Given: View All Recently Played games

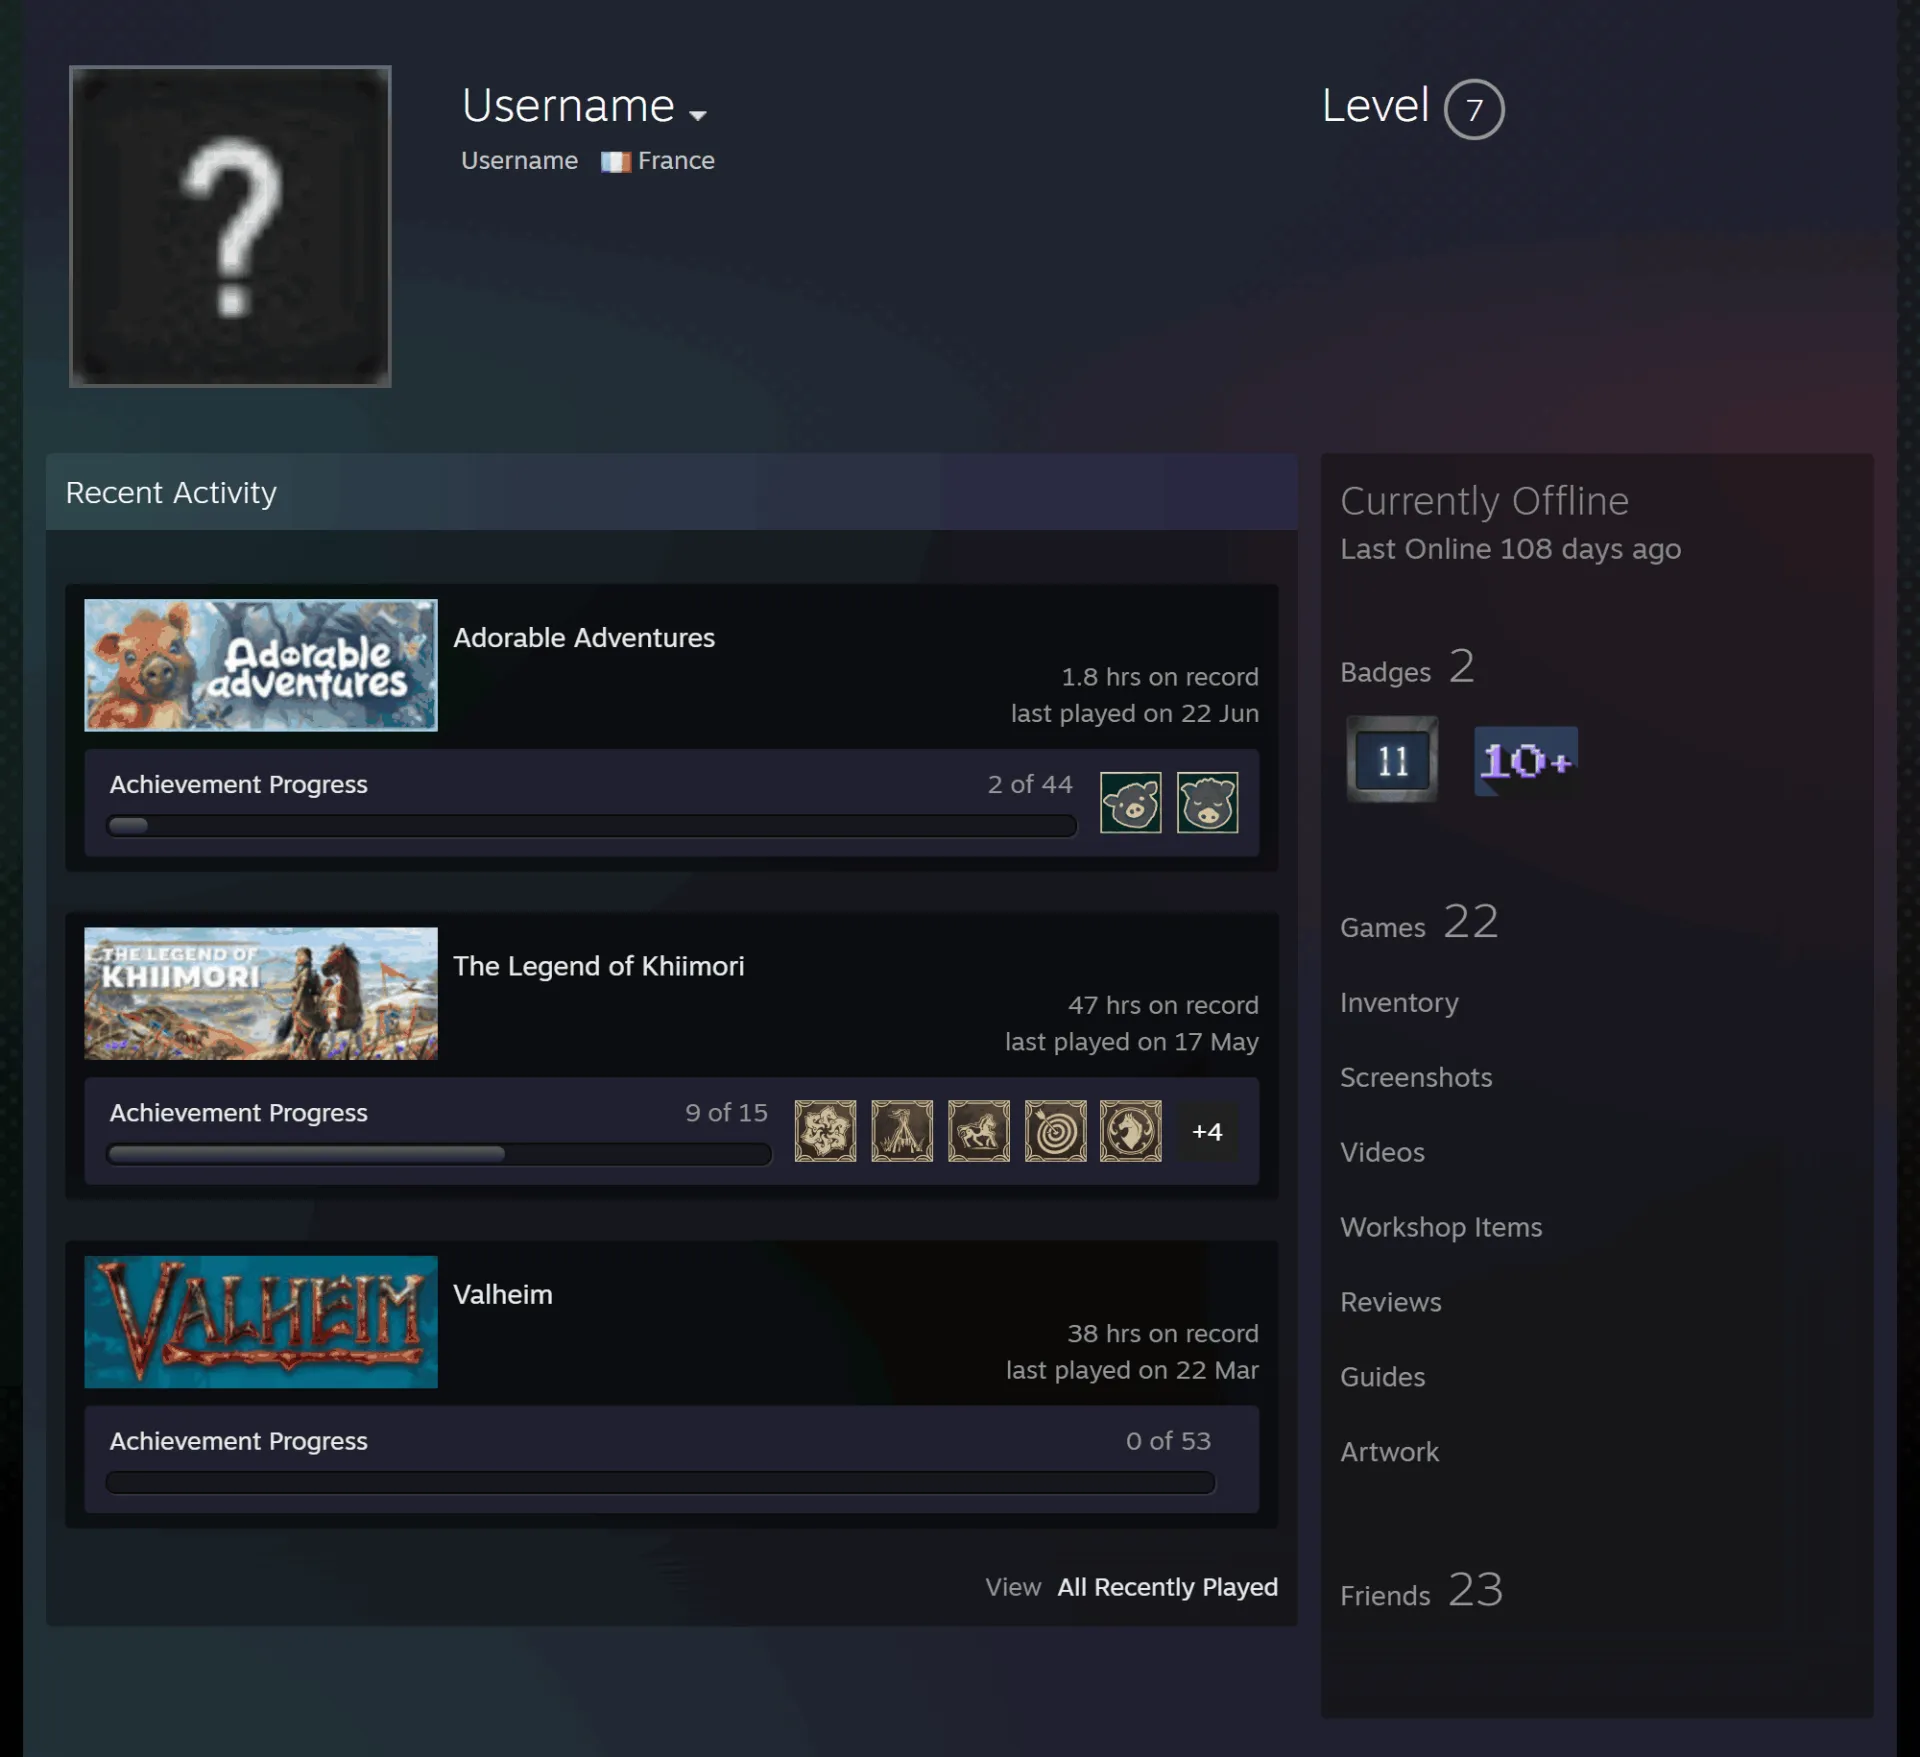Looking at the screenshot, I should pyautogui.click(x=1168, y=1587).
